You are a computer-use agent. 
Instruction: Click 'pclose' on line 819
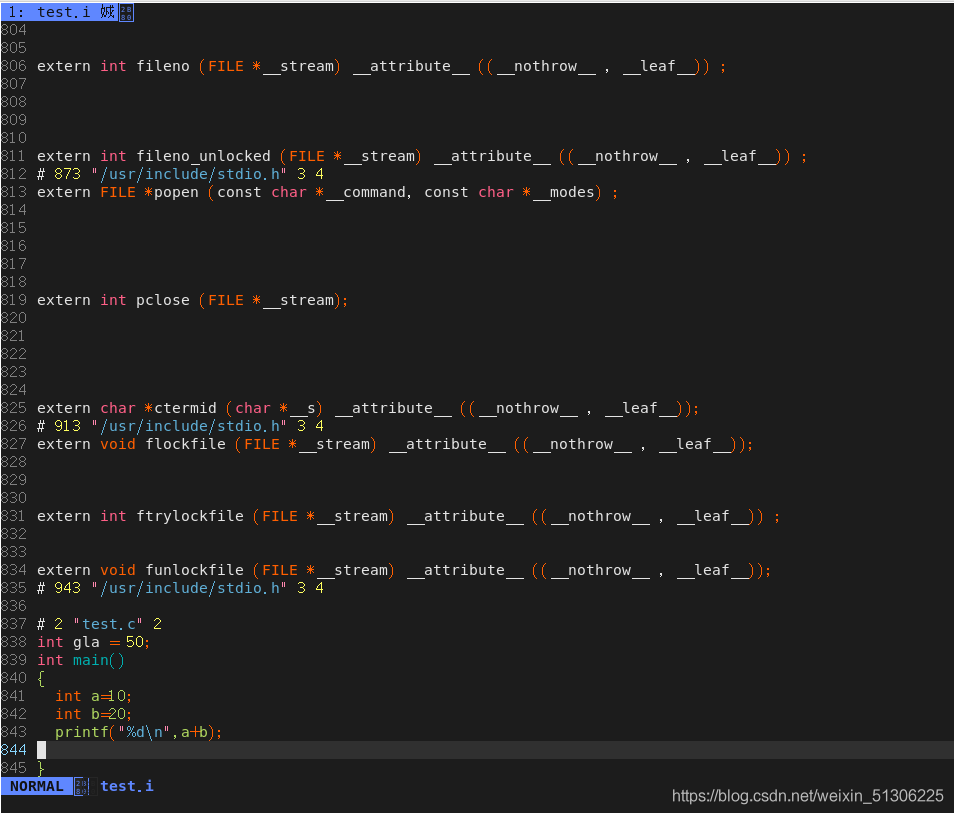tap(162, 300)
